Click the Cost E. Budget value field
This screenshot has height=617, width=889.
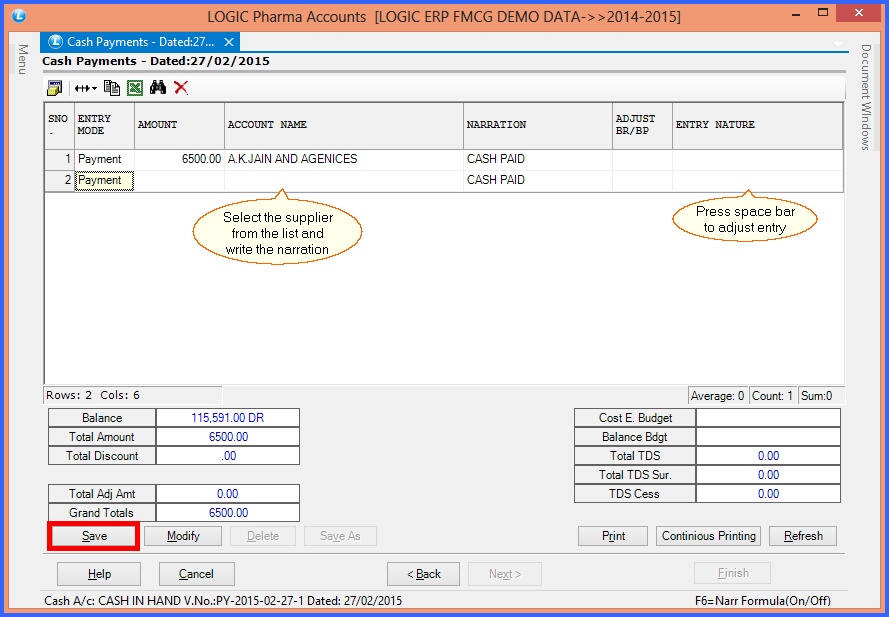click(768, 418)
